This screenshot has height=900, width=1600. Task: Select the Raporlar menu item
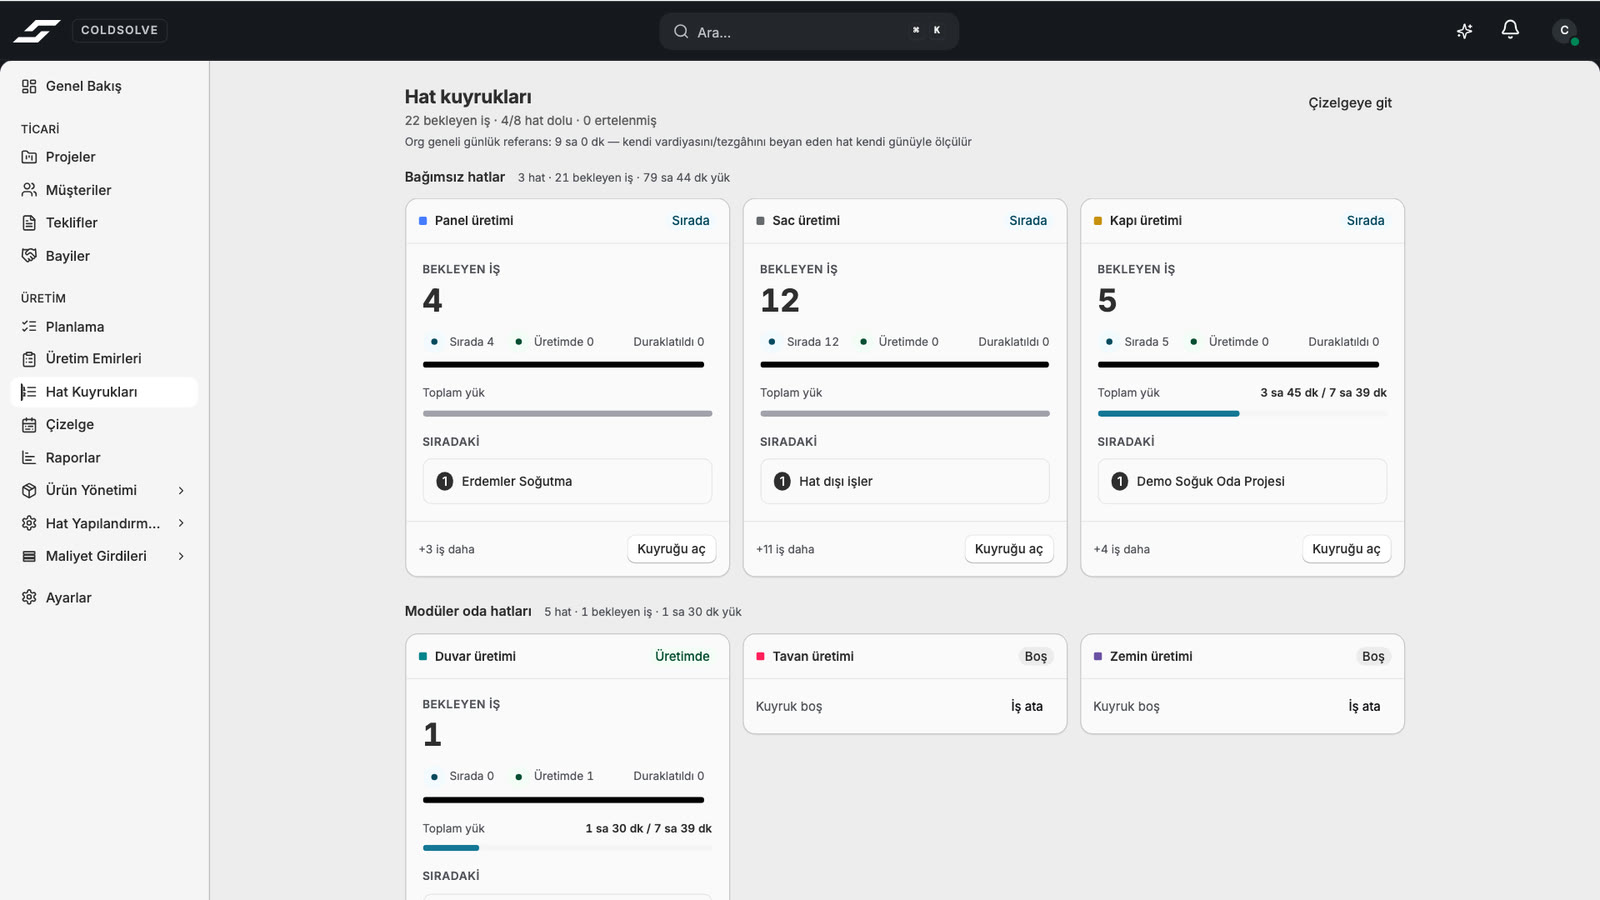tap(104, 458)
